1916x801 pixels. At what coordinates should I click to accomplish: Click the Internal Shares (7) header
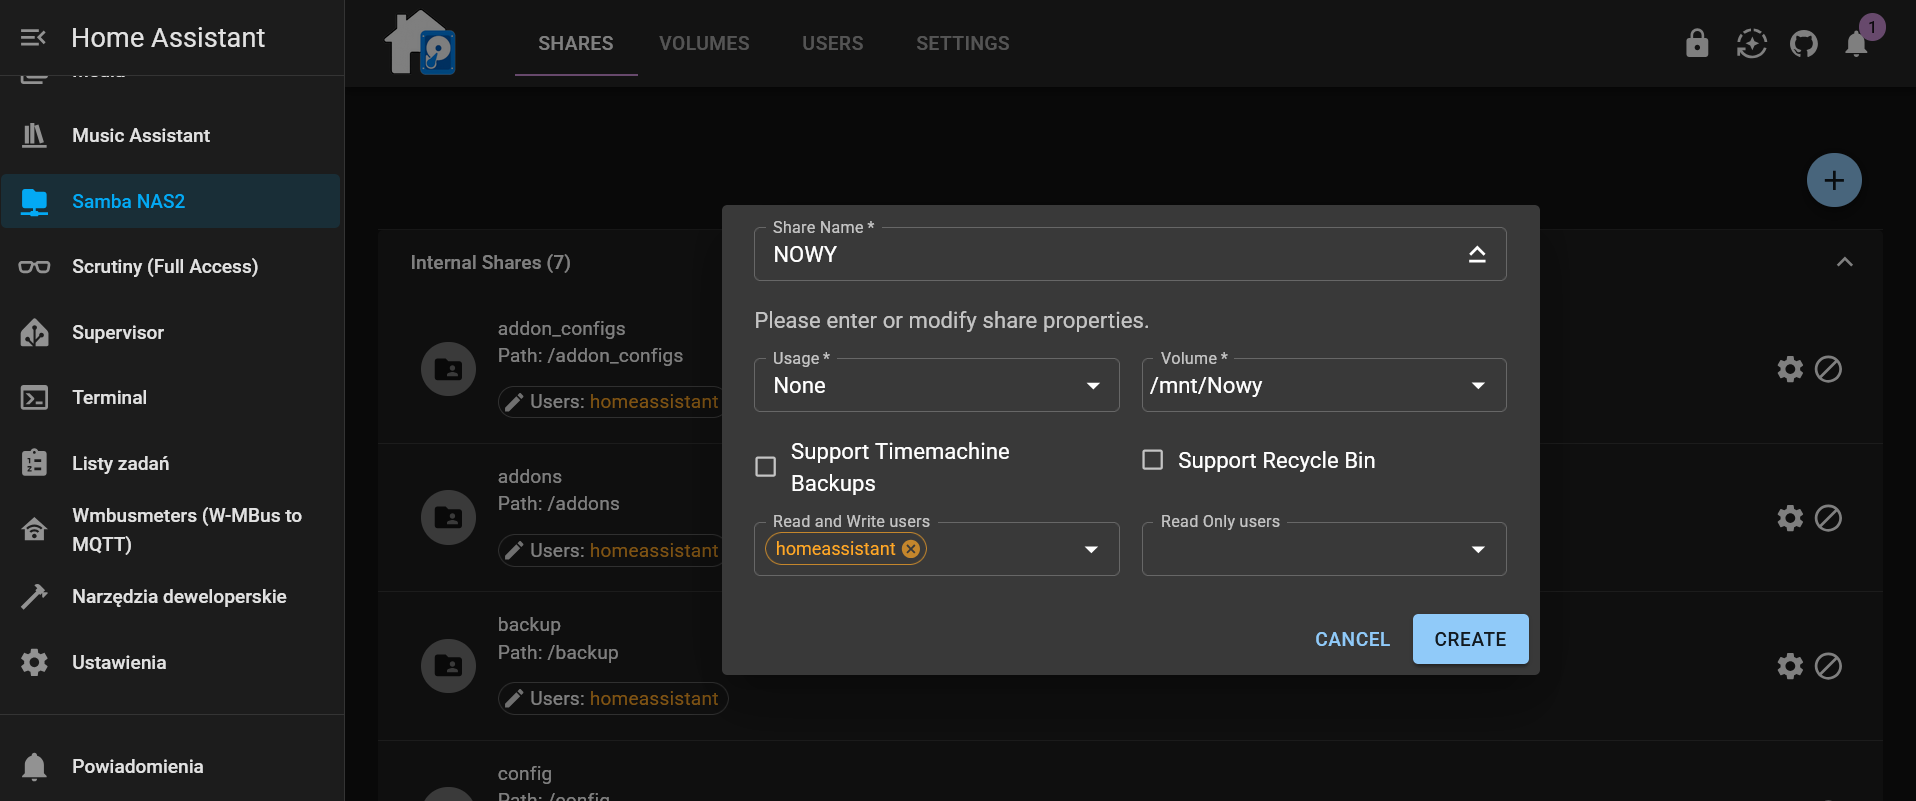(490, 262)
